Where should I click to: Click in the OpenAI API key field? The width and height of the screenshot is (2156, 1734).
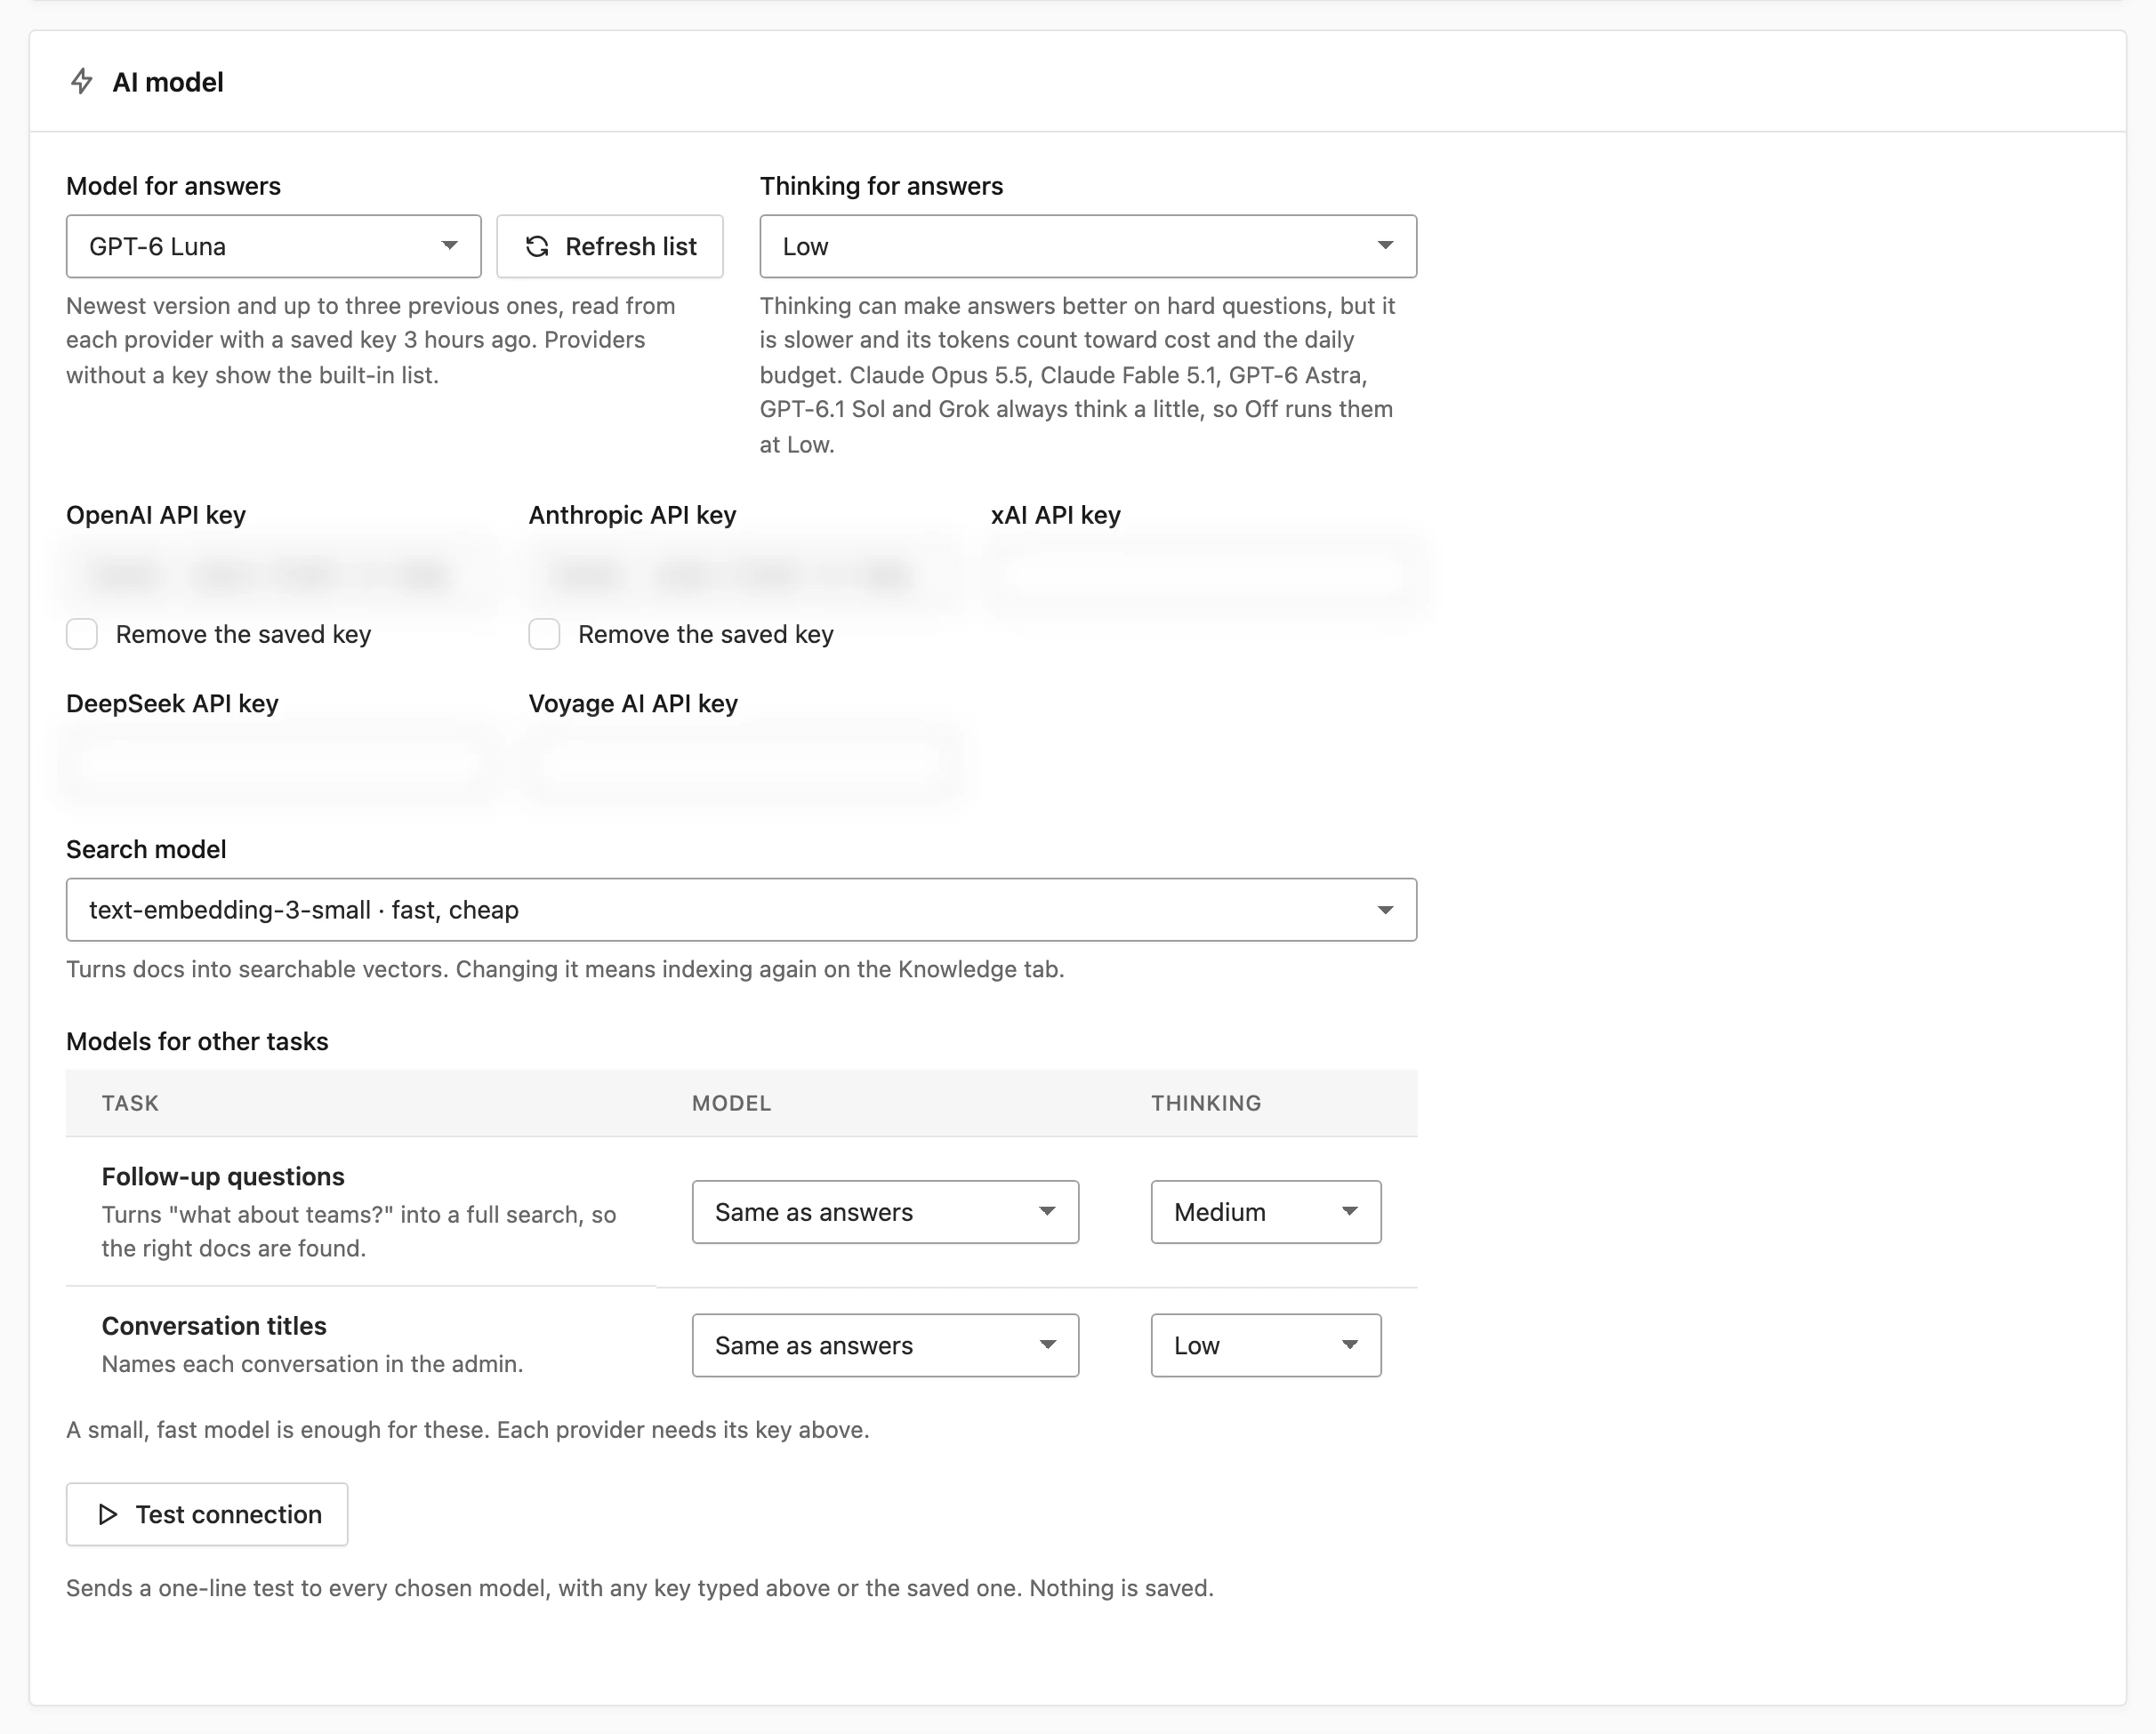tap(279, 575)
